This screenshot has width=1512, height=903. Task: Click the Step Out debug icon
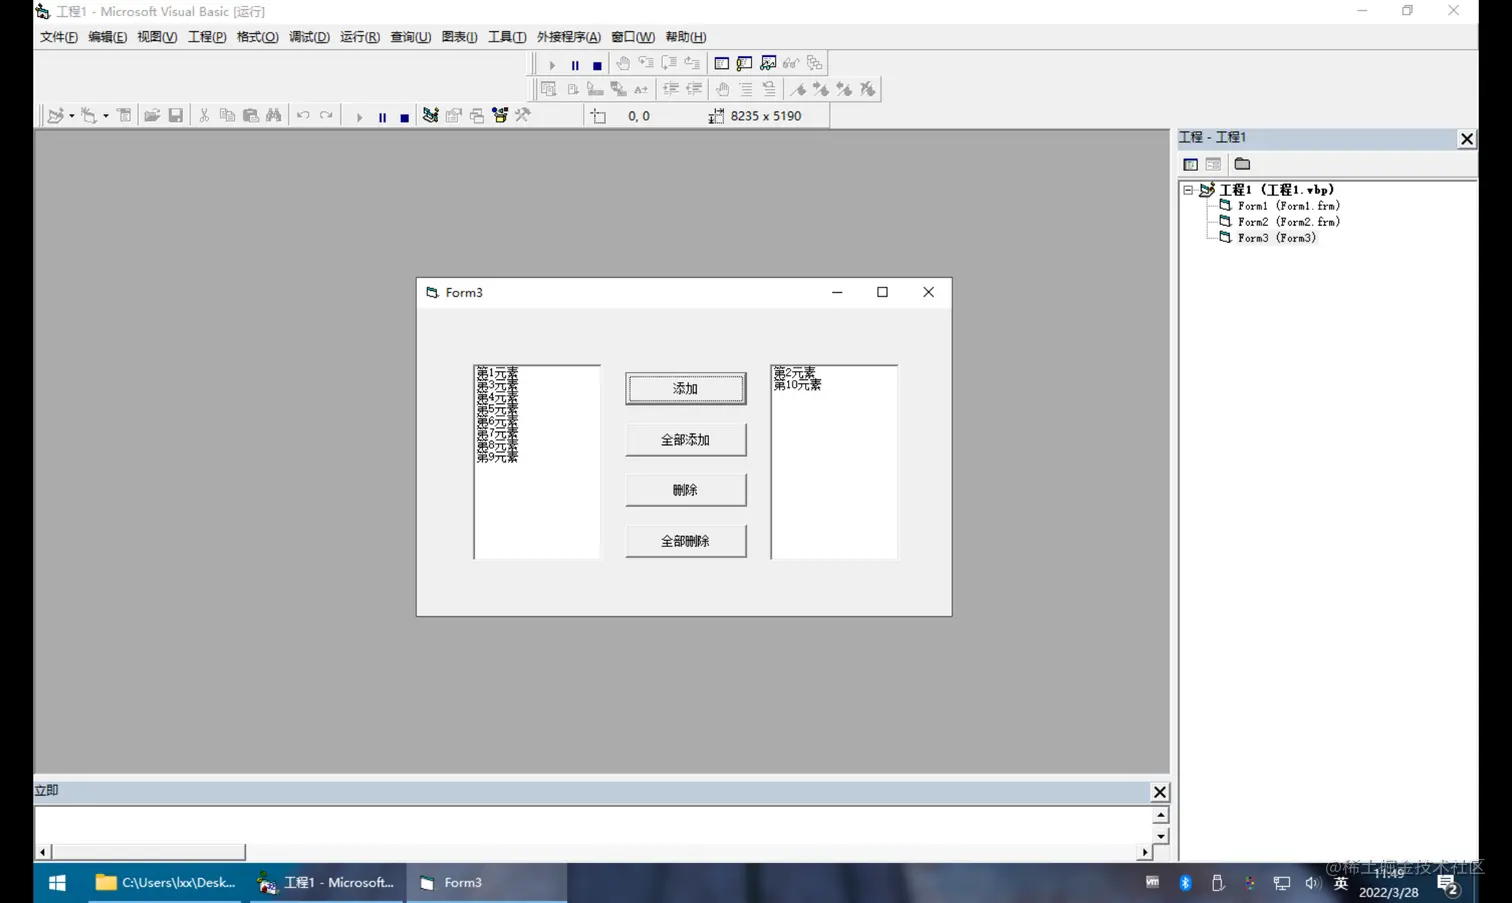coord(692,64)
